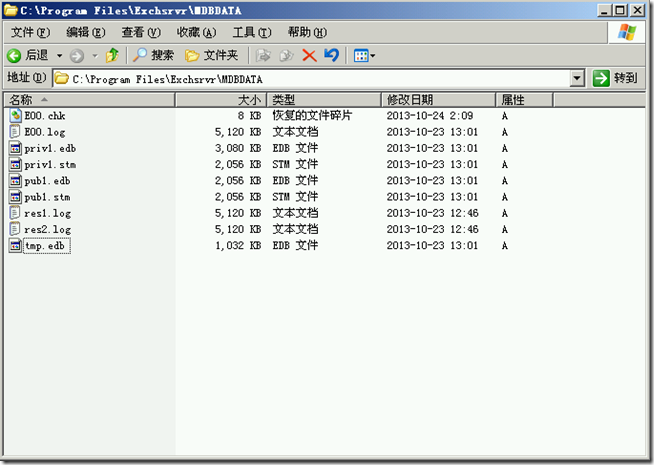
Task: Open the 工具(T) menu
Action: click(252, 32)
